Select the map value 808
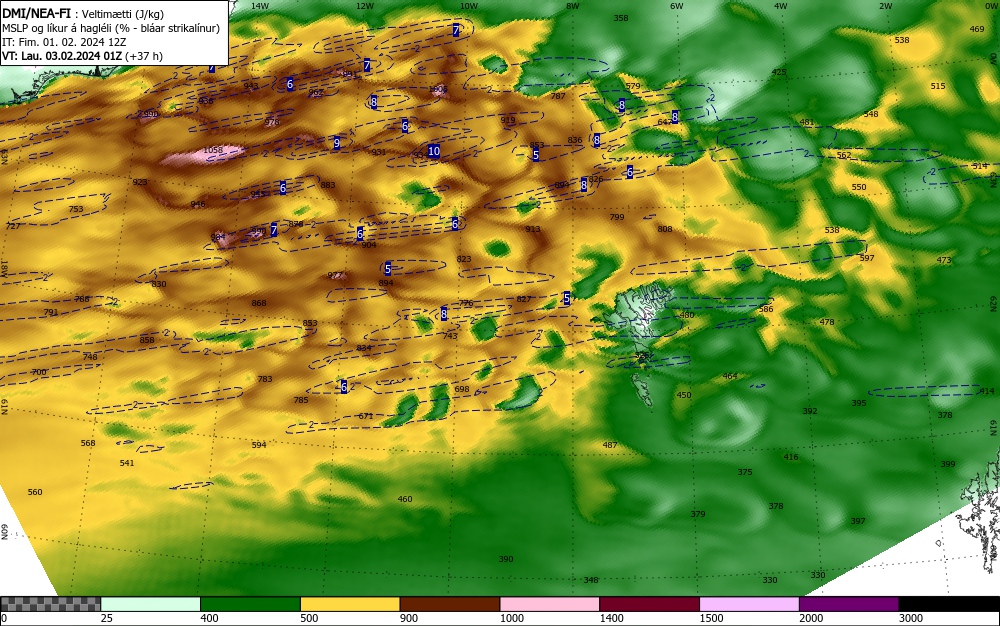 (665, 229)
